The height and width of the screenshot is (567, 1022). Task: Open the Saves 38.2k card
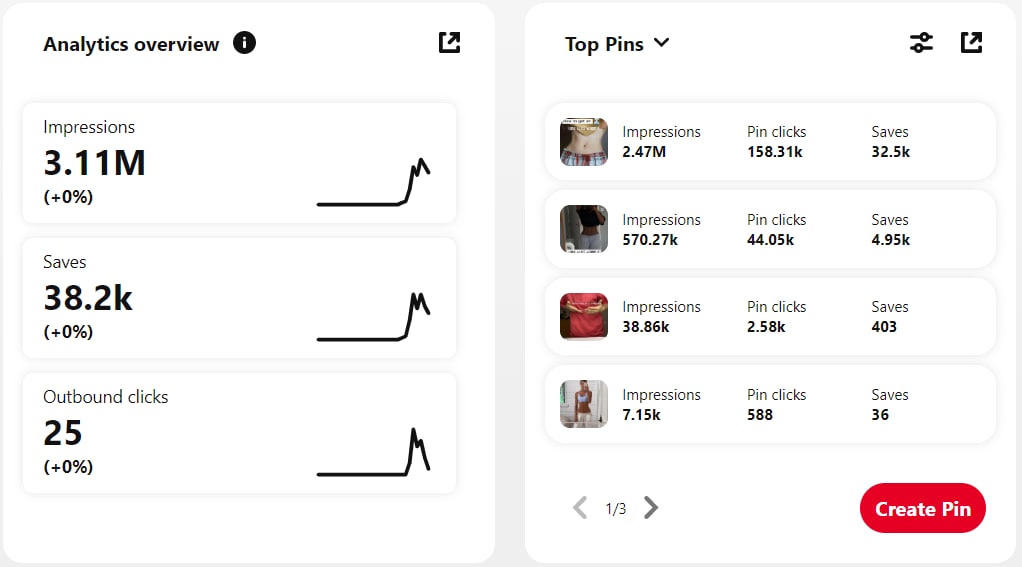click(x=239, y=298)
